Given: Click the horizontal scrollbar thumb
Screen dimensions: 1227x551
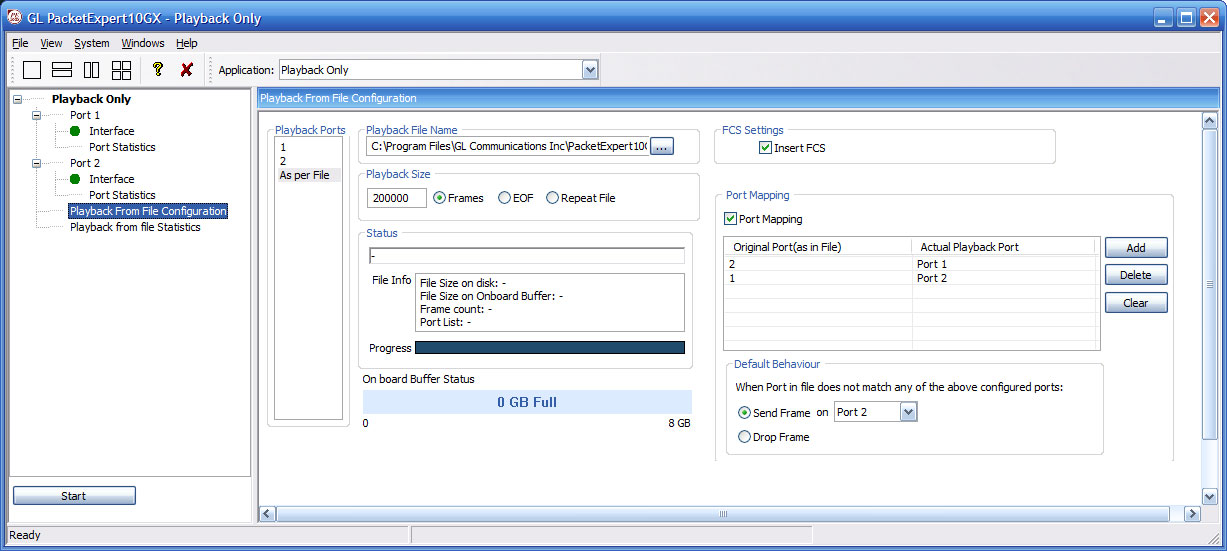Looking at the screenshot, I should (722, 514).
